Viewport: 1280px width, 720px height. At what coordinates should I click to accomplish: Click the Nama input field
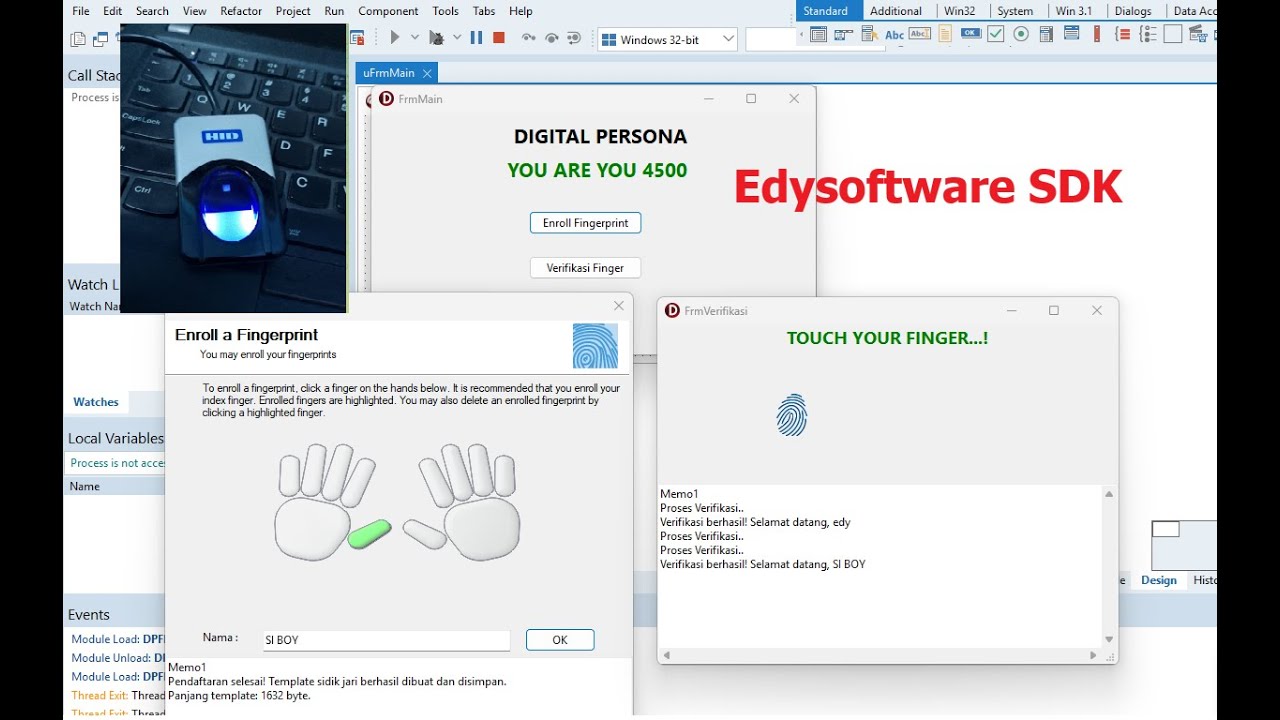click(x=385, y=640)
